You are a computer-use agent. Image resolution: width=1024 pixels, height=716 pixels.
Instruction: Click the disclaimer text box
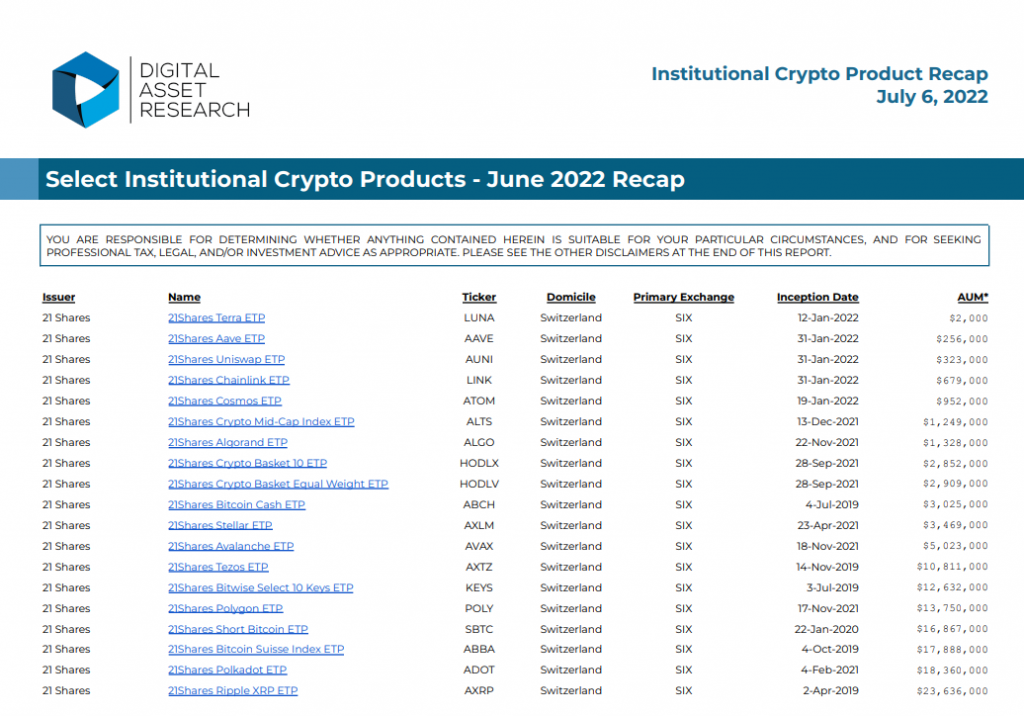coord(515,246)
